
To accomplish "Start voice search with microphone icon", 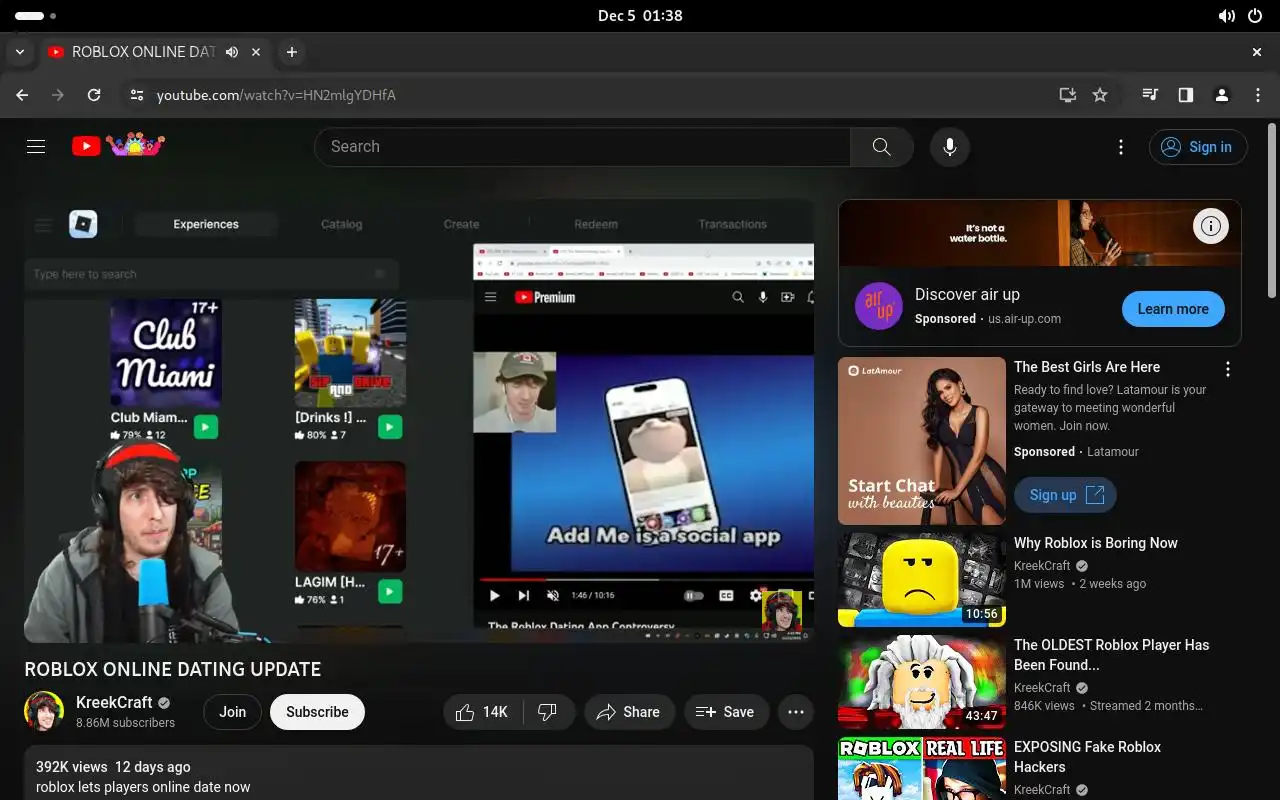I will (950, 147).
